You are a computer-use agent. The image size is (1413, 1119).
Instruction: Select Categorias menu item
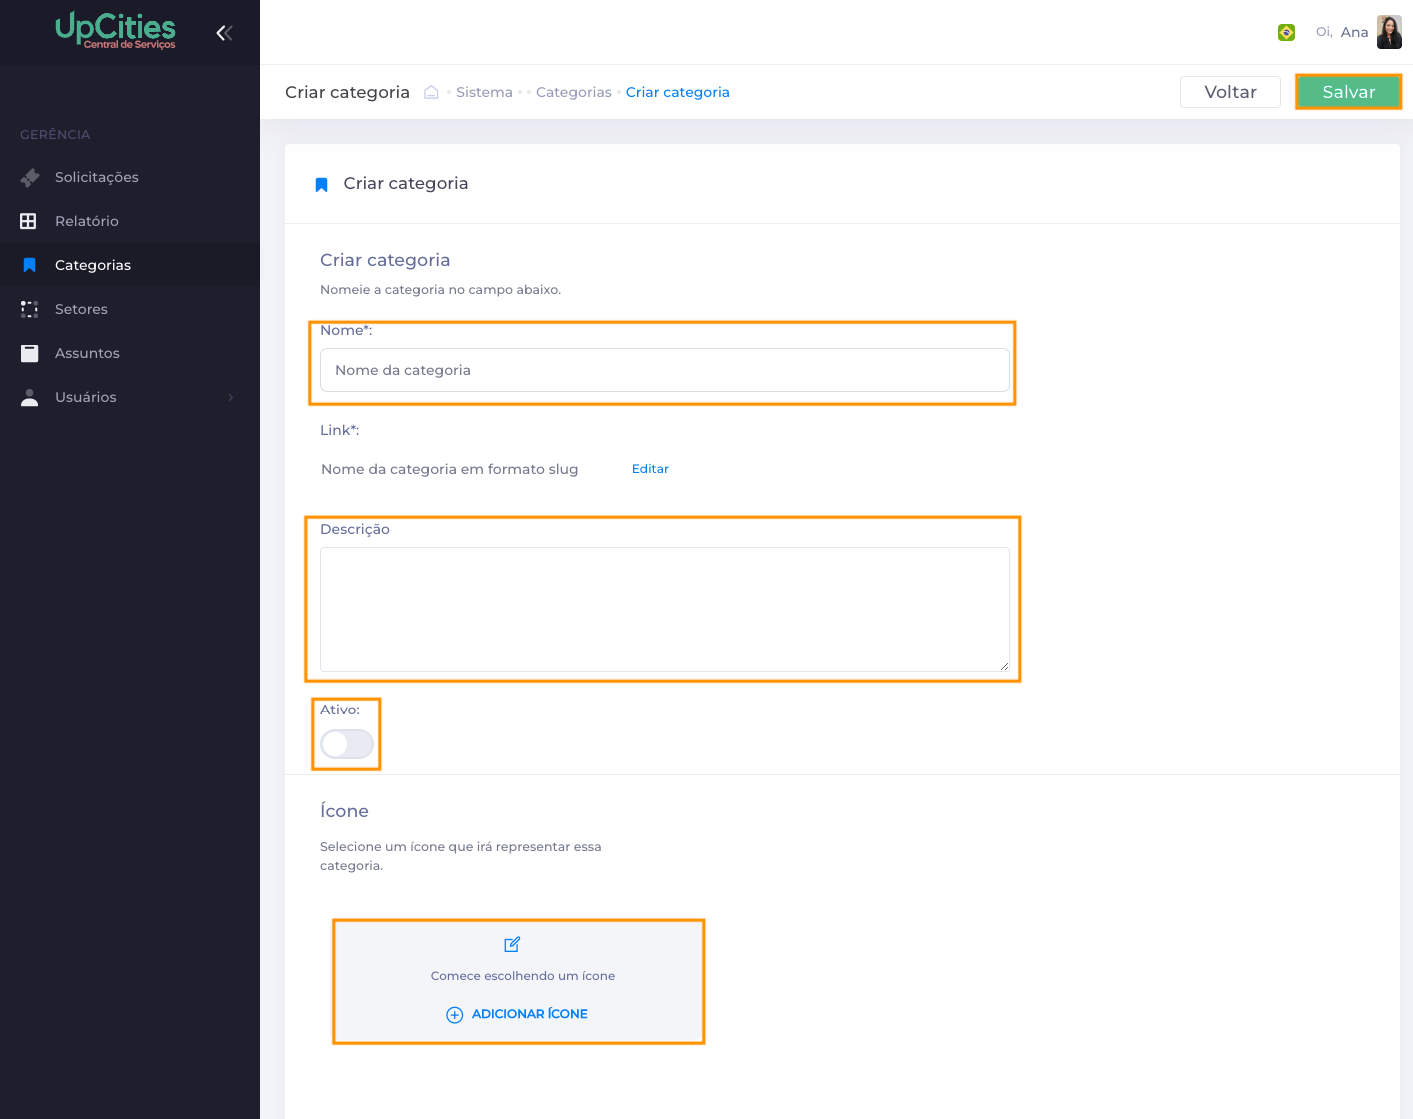(x=130, y=265)
